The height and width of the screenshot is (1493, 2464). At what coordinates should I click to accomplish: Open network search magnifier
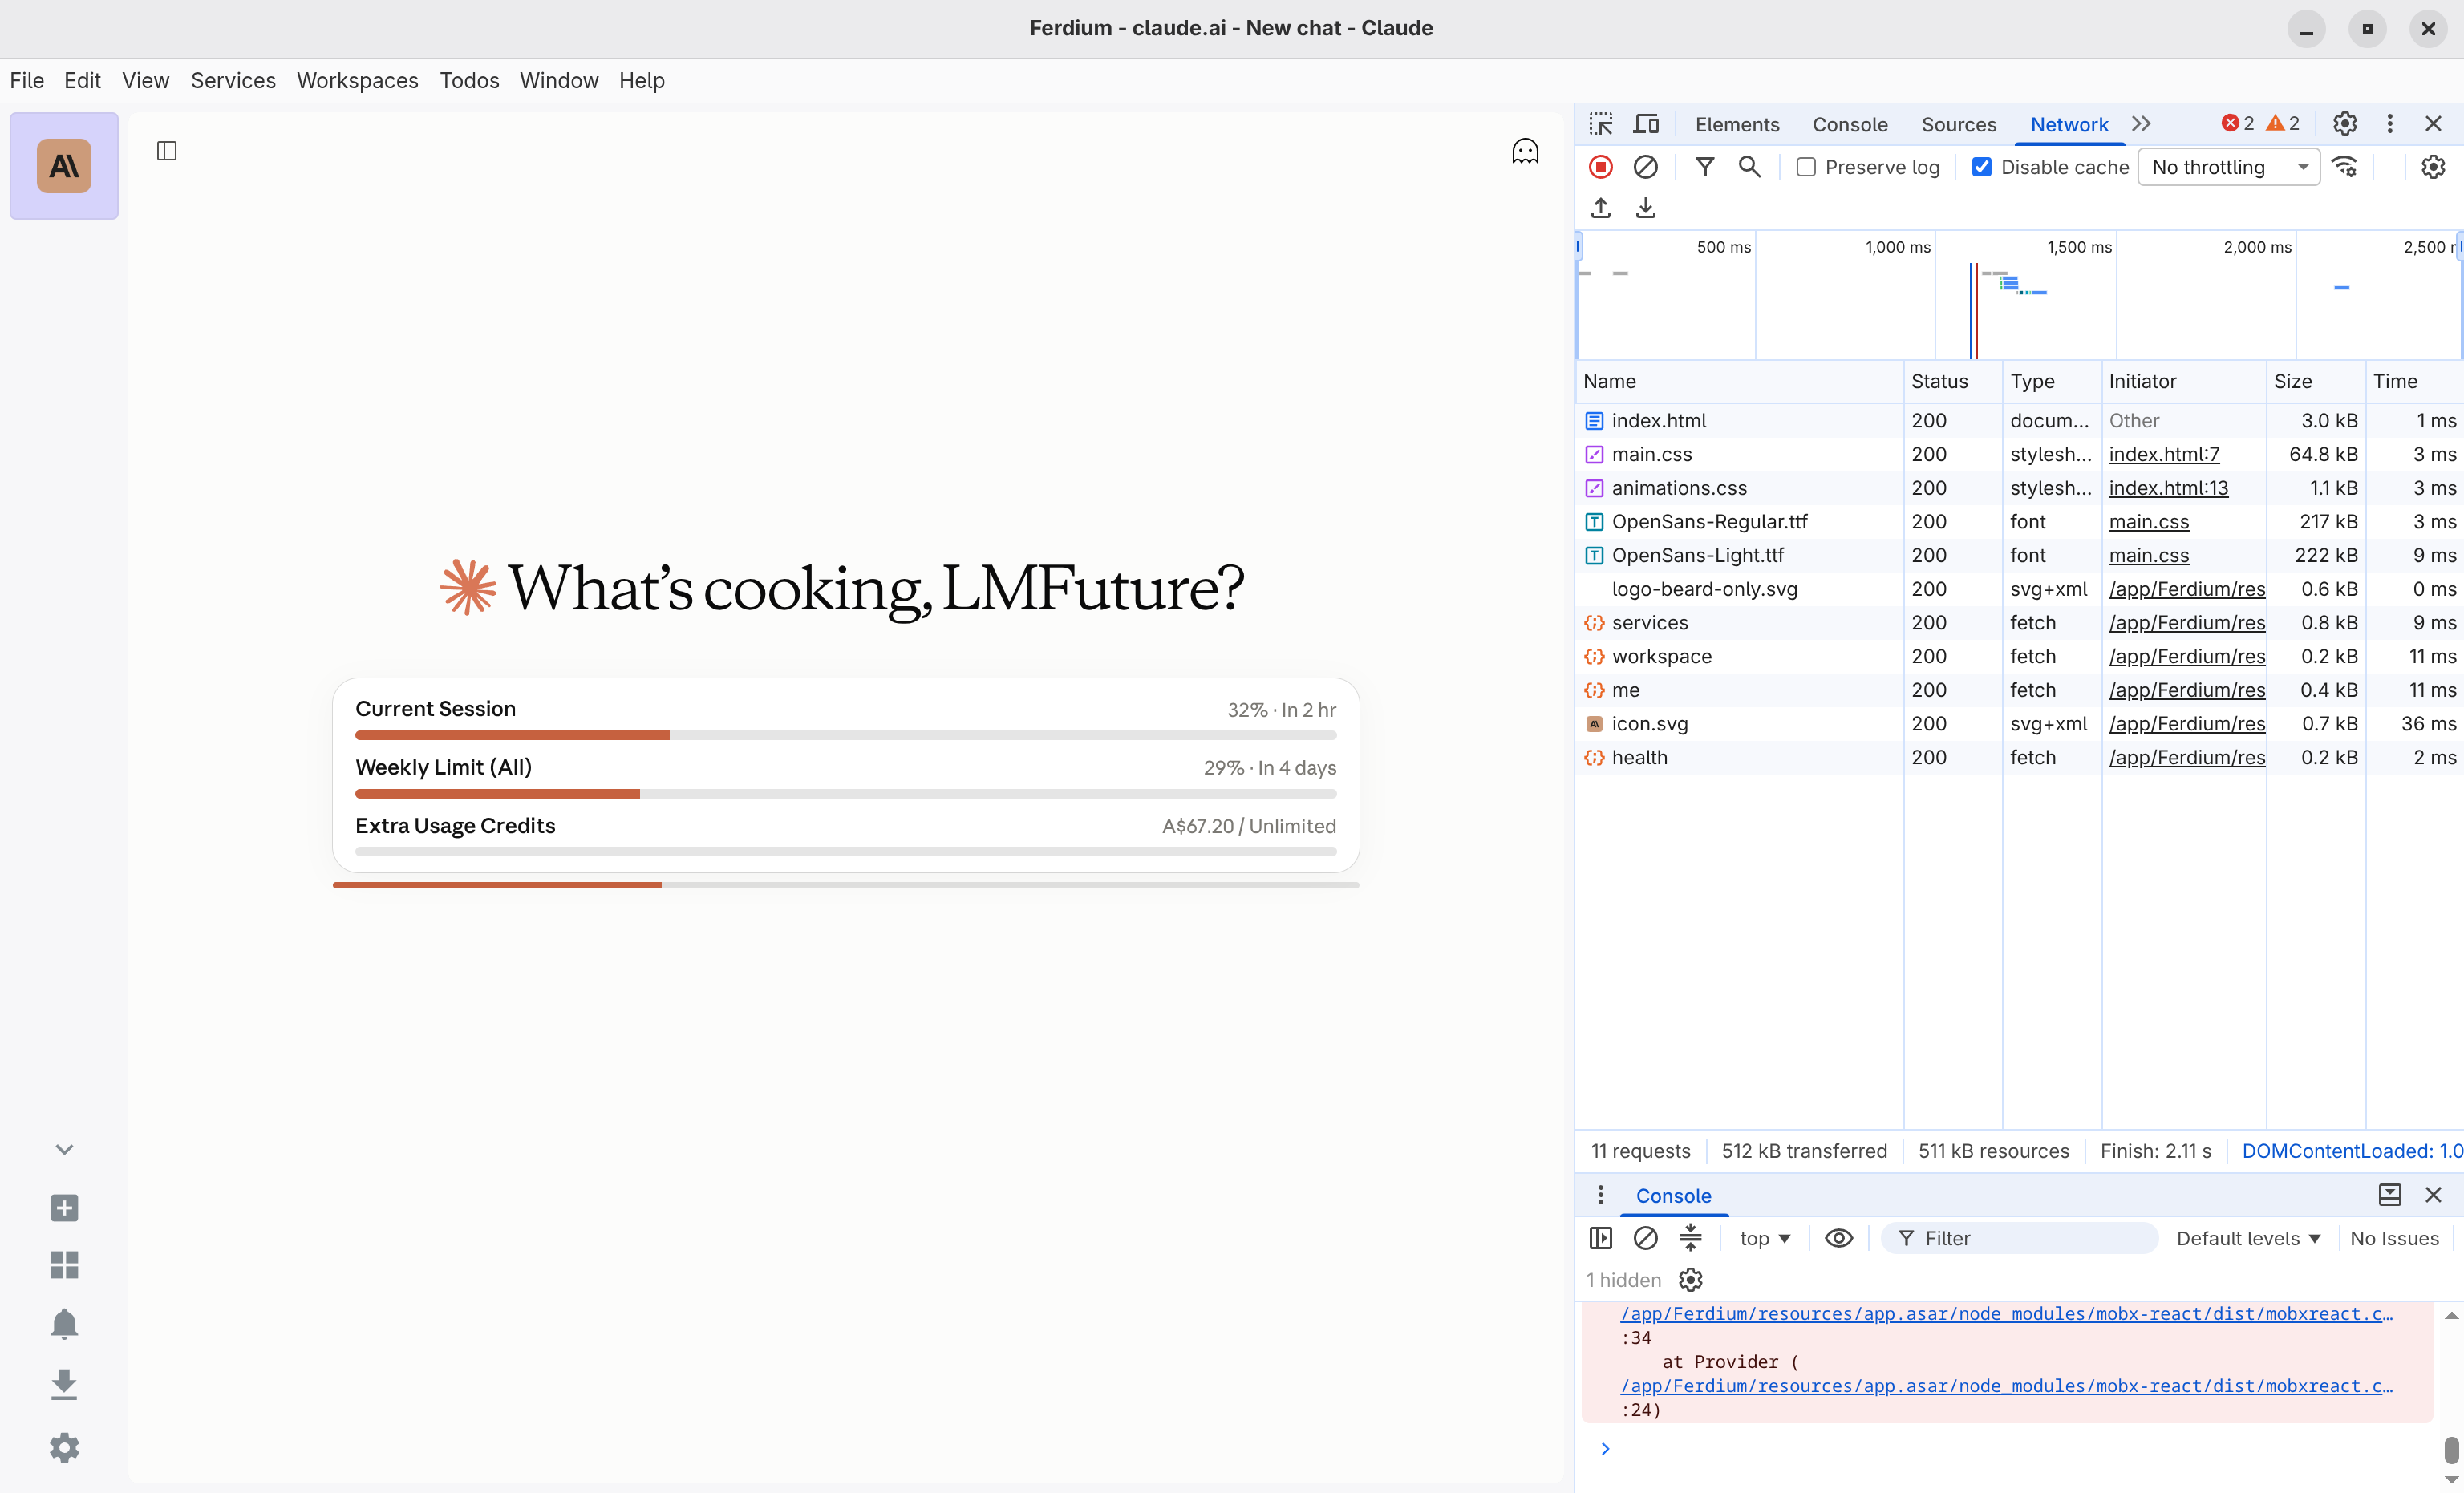click(x=1749, y=167)
